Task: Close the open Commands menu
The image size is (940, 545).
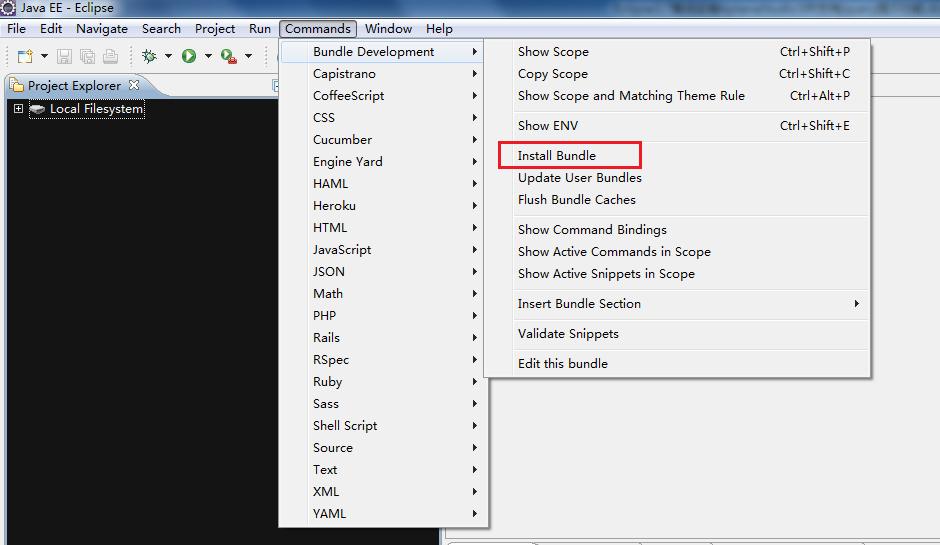Action: pyautogui.click(x=318, y=29)
